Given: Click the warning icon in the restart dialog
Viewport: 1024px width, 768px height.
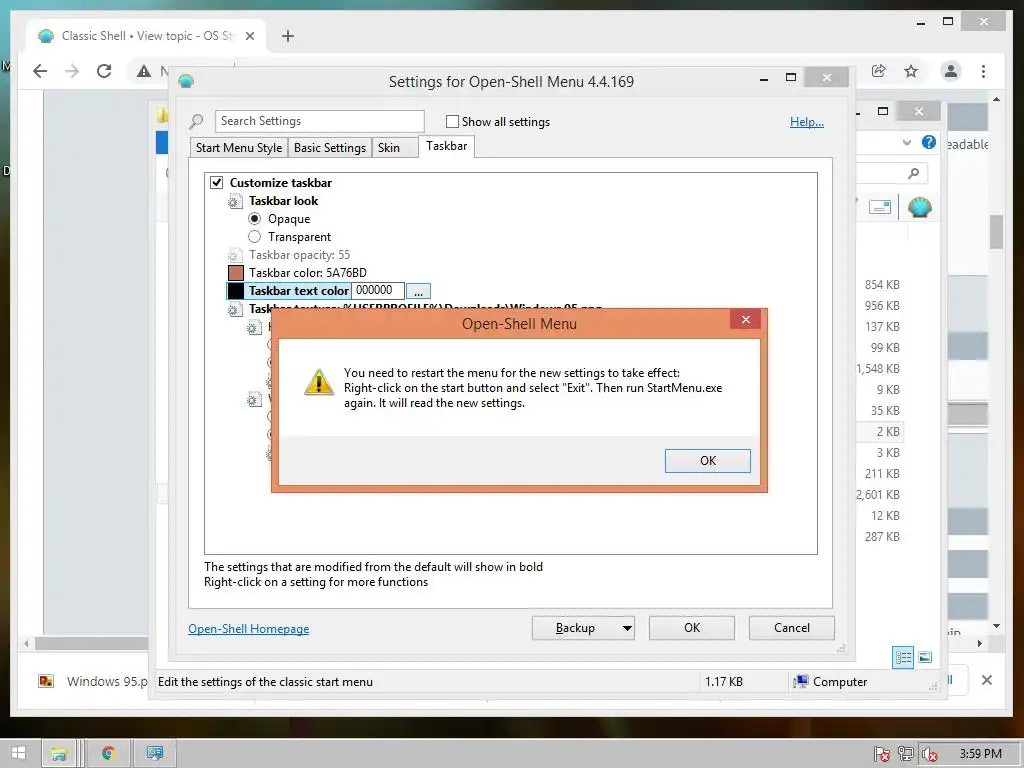Looking at the screenshot, I should [319, 382].
